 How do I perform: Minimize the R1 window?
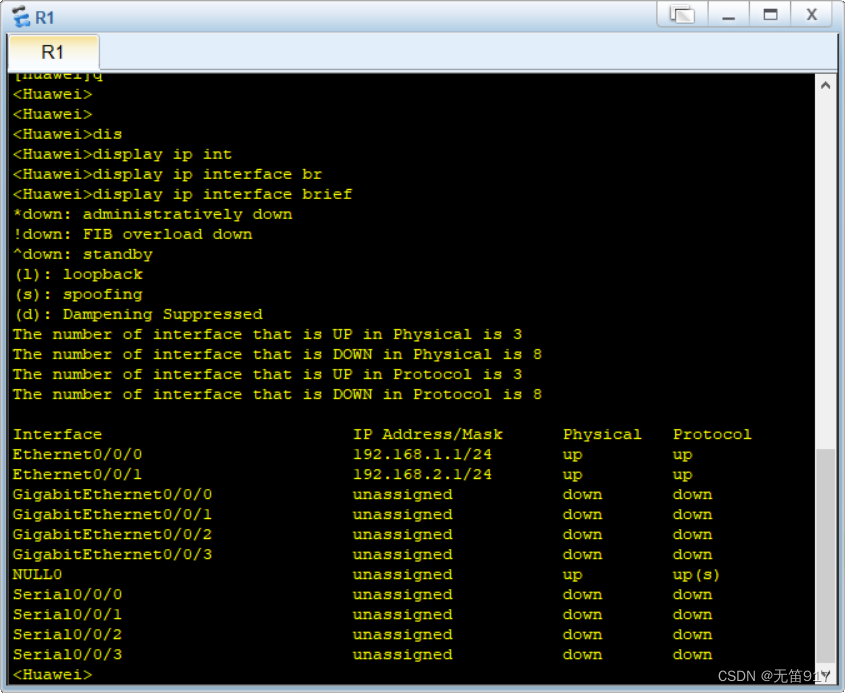pos(729,15)
